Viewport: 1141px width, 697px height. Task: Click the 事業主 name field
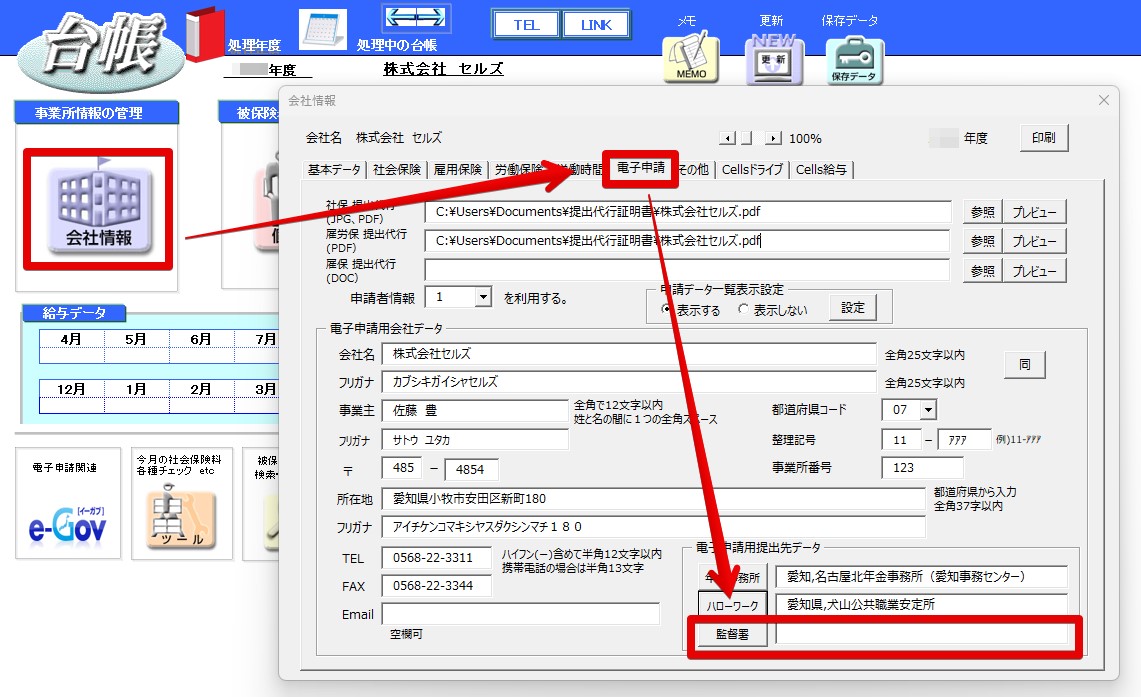click(475, 410)
